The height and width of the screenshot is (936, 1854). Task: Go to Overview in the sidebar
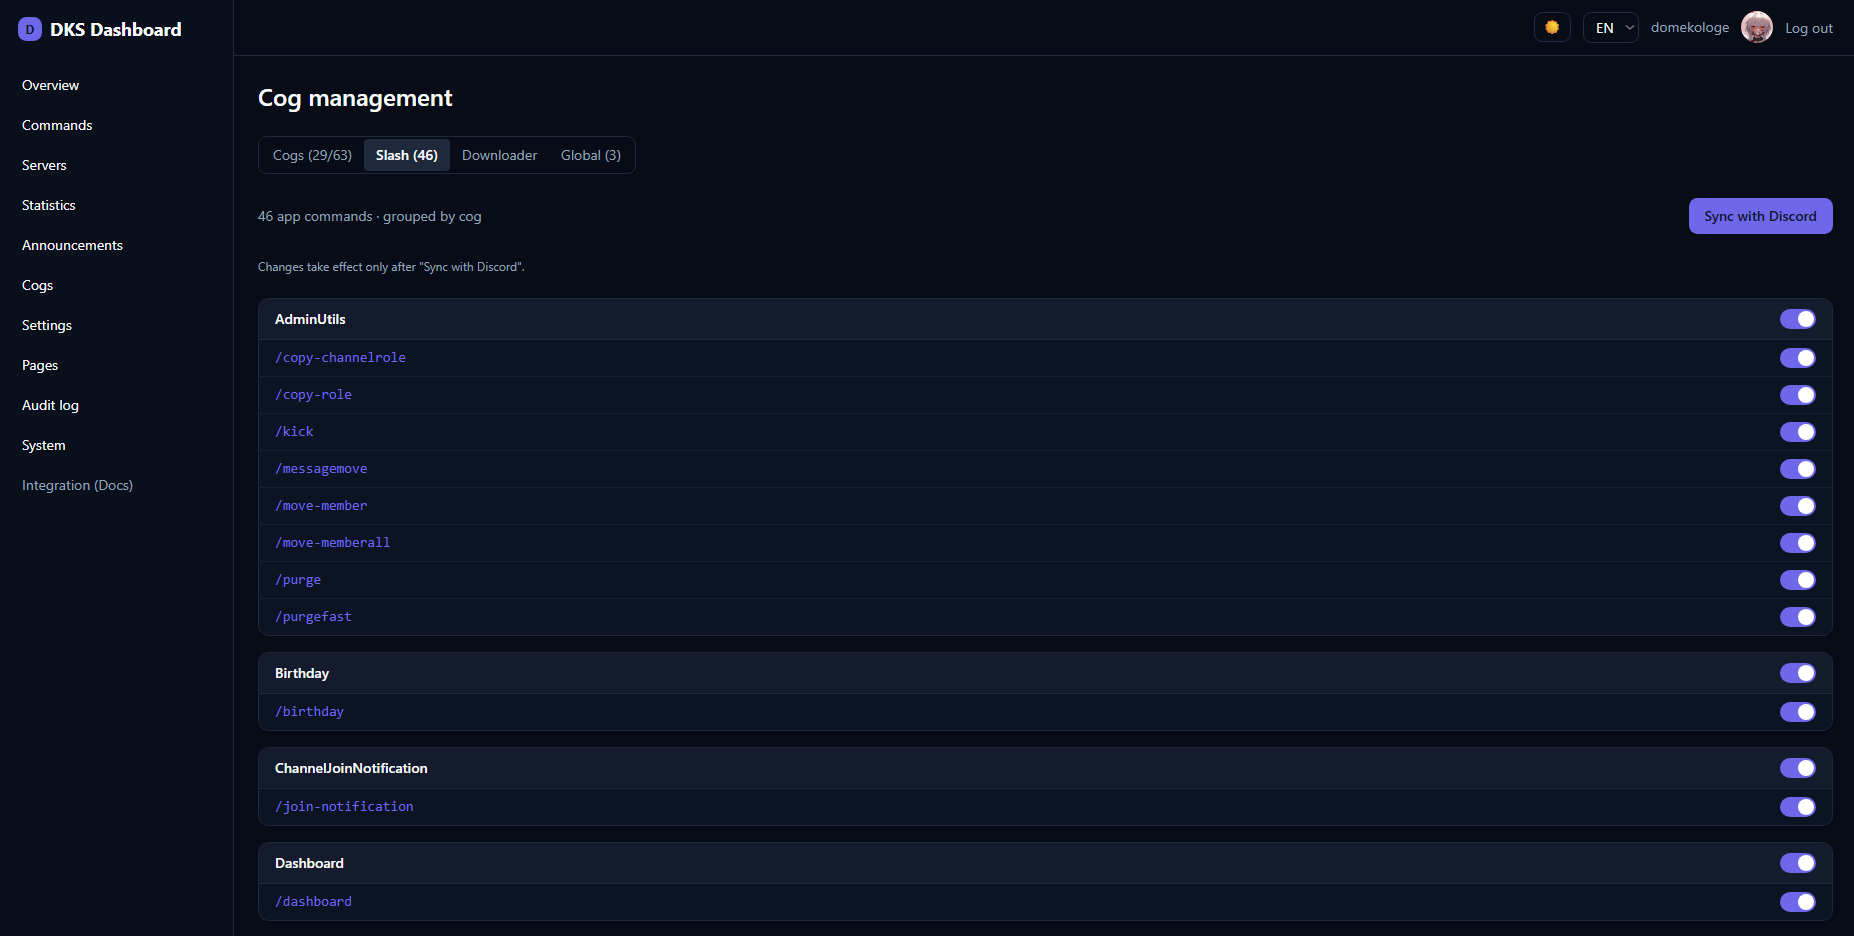51,85
